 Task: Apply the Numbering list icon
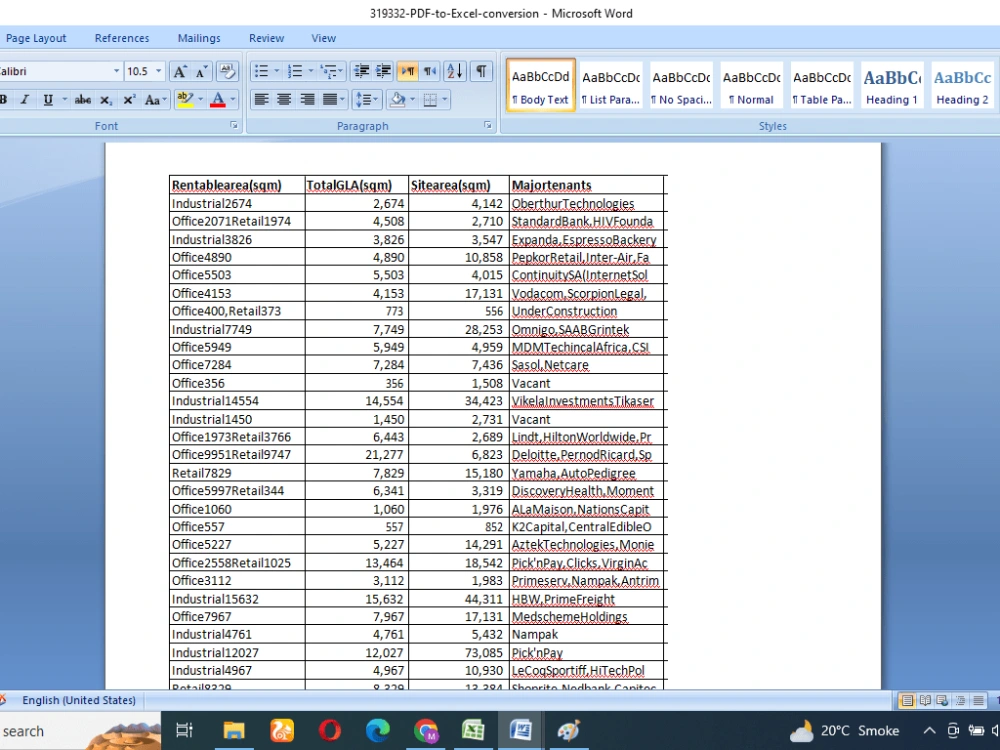(295, 71)
